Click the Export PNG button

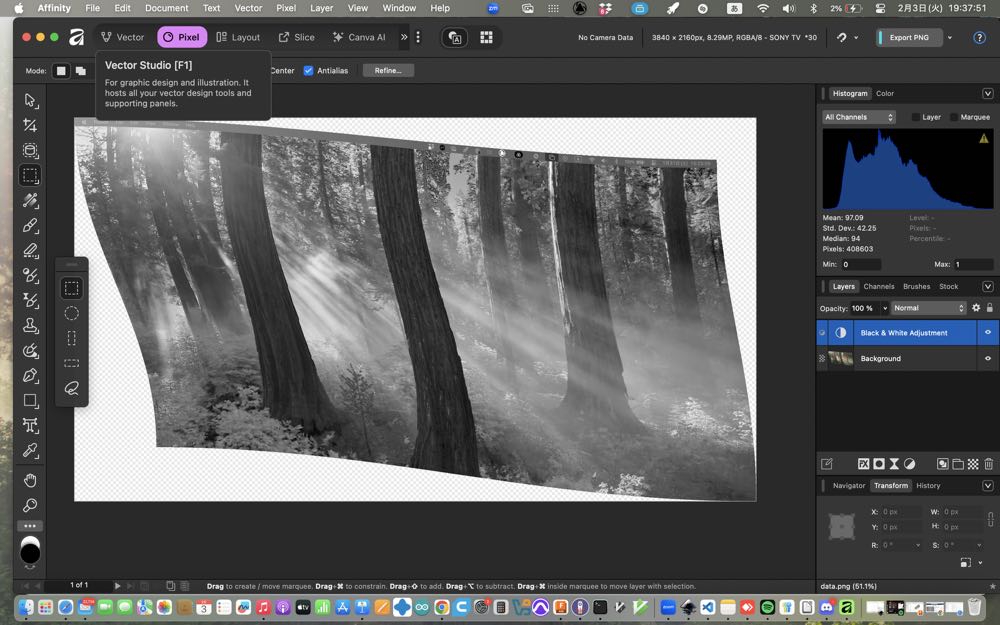coord(908,38)
